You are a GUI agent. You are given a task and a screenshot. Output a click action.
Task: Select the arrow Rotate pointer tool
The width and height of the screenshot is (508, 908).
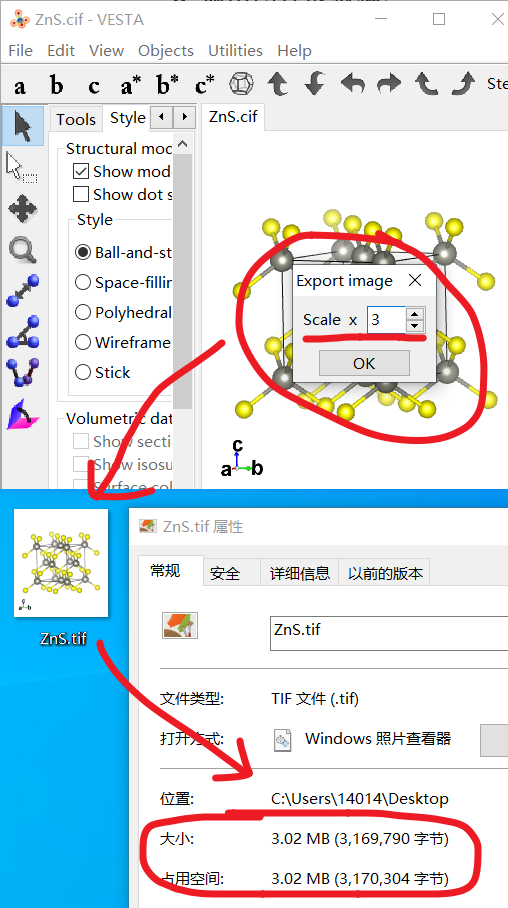click(23, 125)
